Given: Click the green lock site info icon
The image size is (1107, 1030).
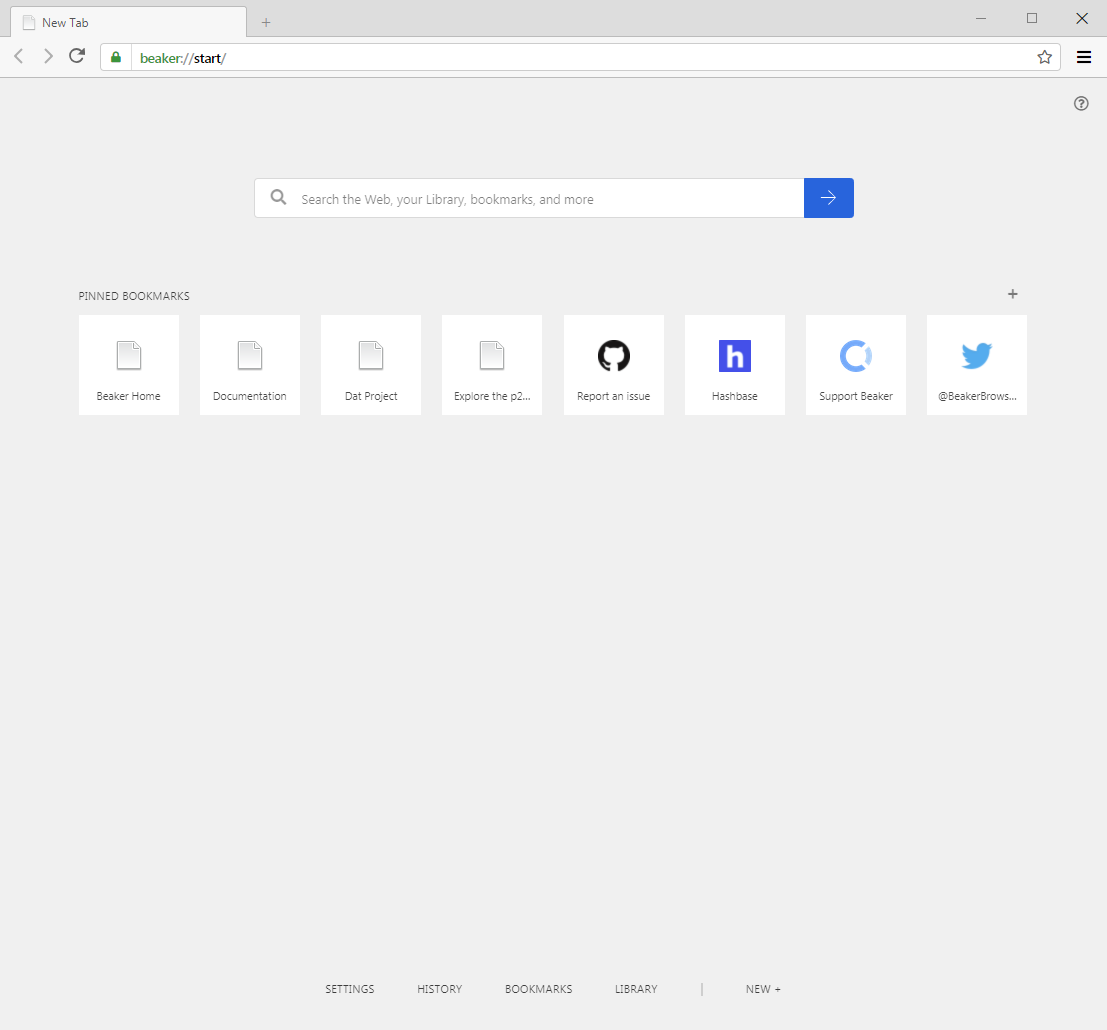Looking at the screenshot, I should (x=116, y=57).
